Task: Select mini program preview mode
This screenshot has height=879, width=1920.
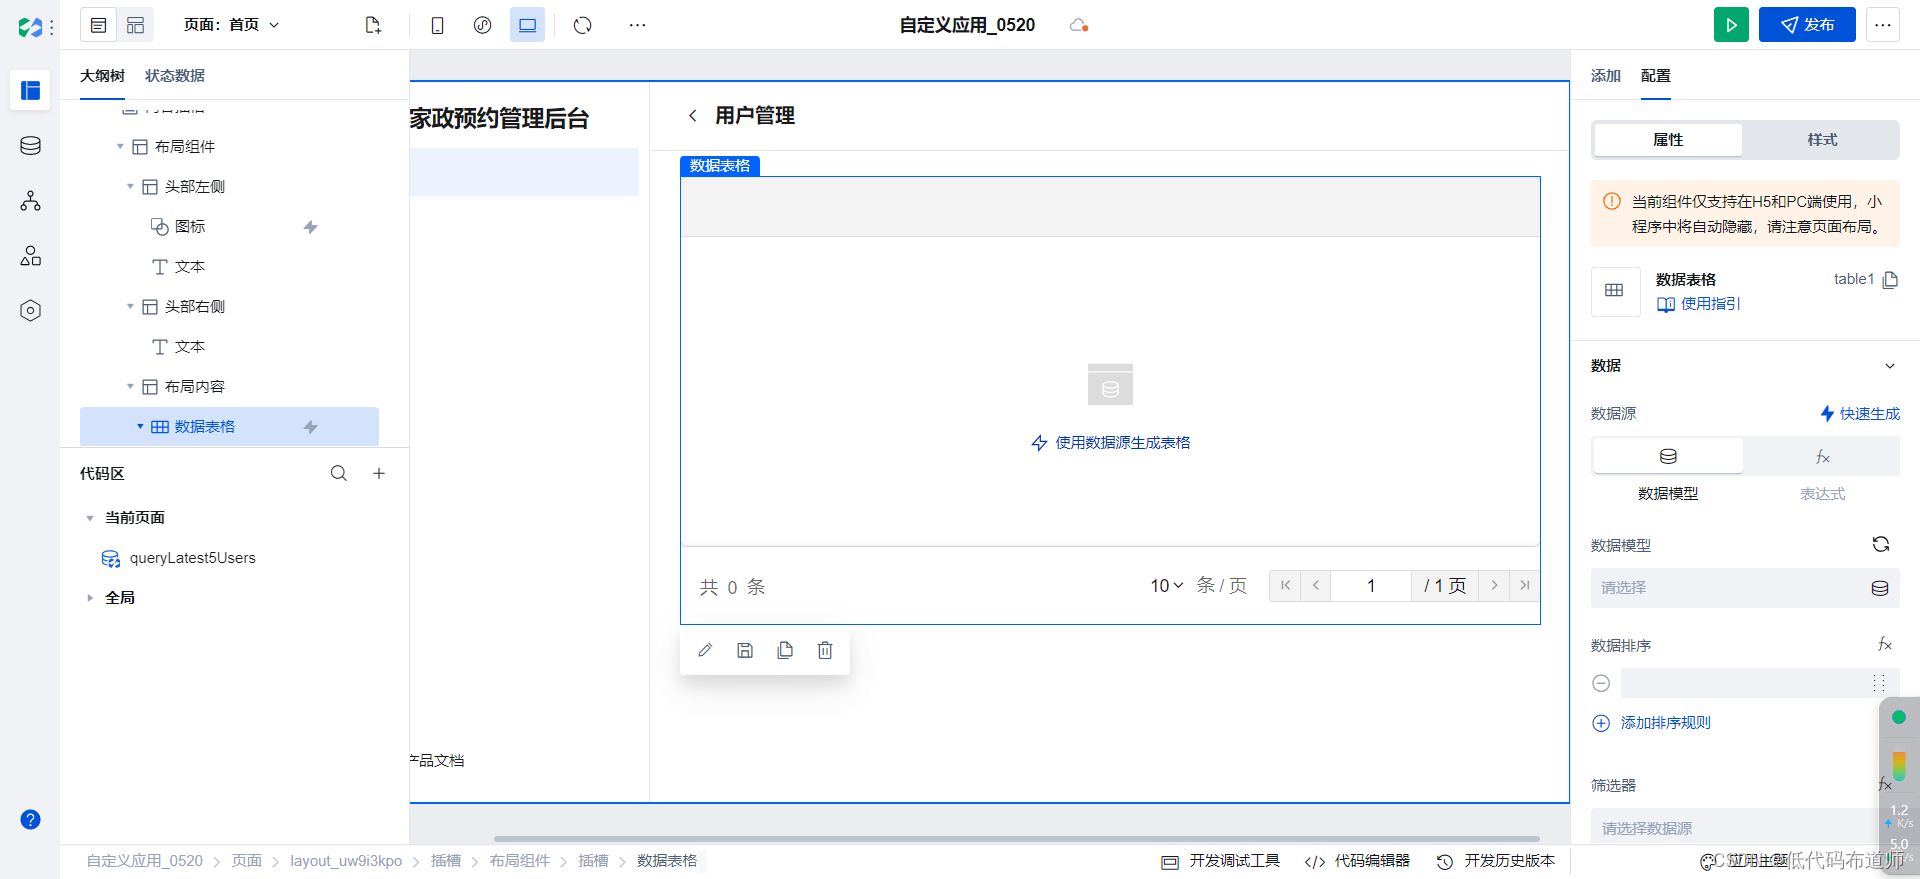Action: pyautogui.click(x=482, y=25)
